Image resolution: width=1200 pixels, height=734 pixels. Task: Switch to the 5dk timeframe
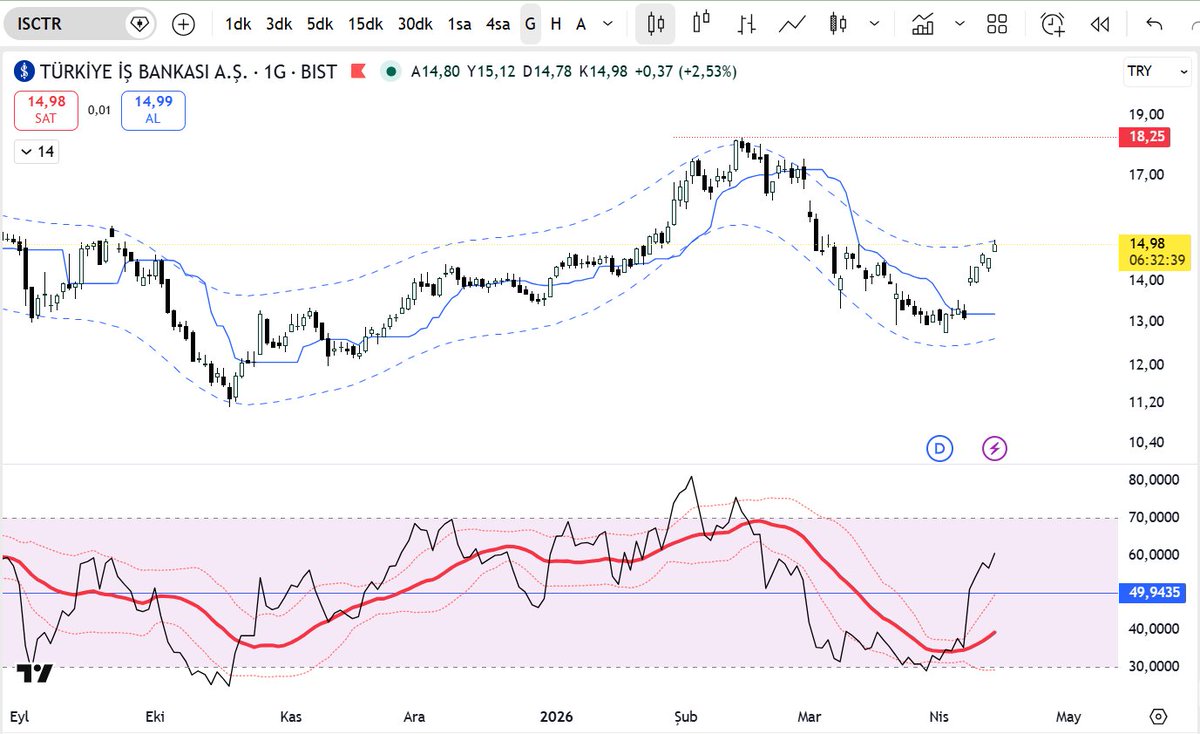pos(320,23)
